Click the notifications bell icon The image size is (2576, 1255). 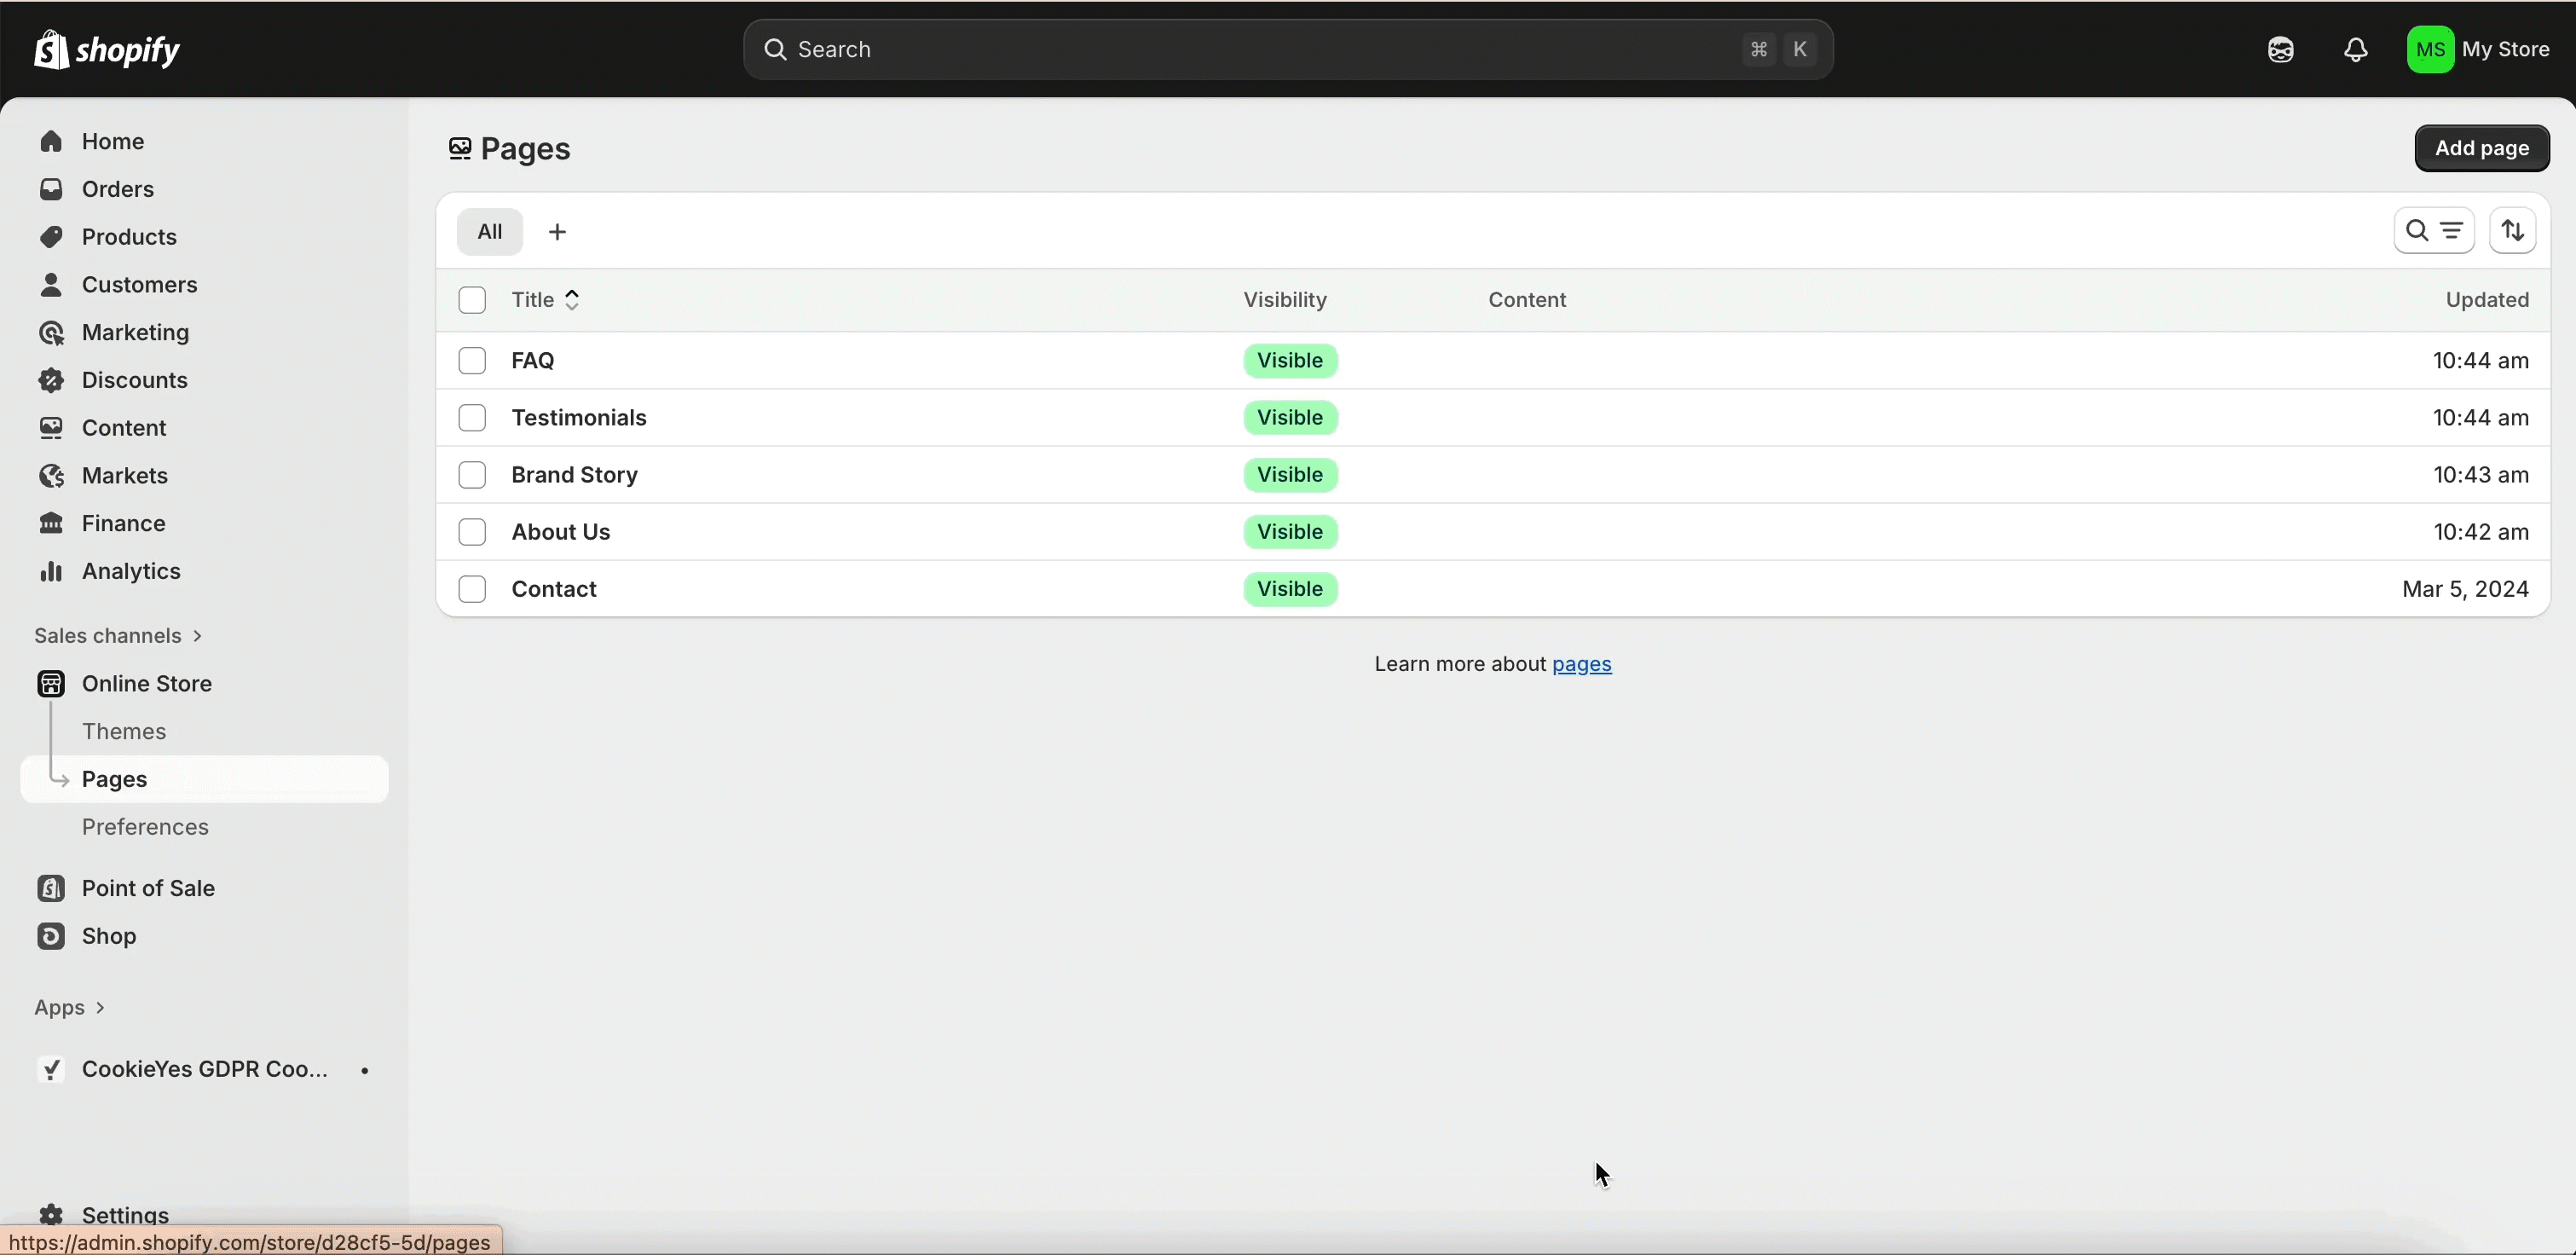2355,50
